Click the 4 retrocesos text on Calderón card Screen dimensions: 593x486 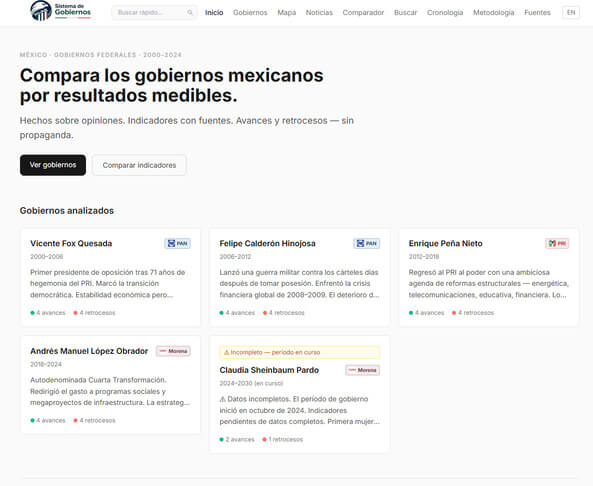[x=287, y=313]
